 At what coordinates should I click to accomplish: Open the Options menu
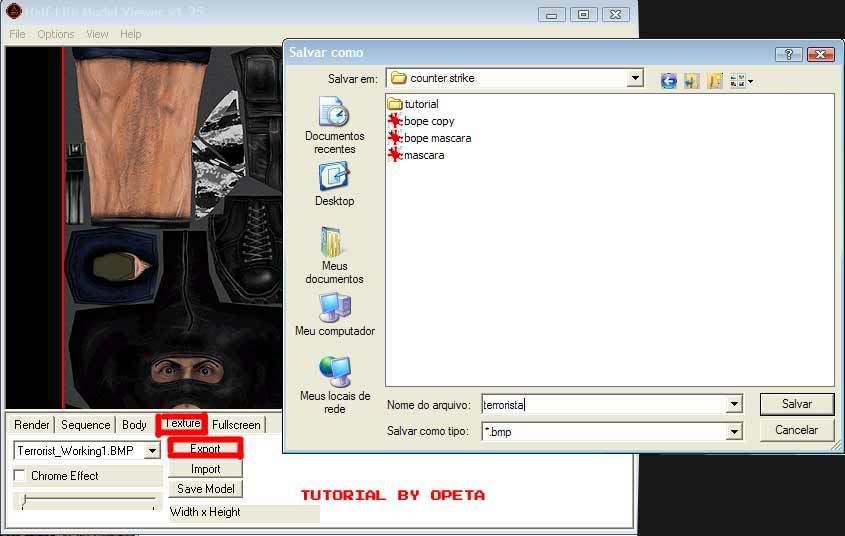(x=56, y=34)
